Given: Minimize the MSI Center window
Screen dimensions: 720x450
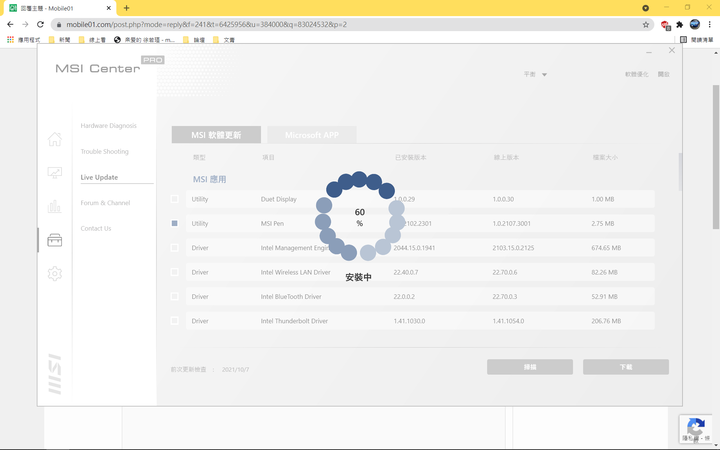Looking at the screenshot, I should [649, 52].
